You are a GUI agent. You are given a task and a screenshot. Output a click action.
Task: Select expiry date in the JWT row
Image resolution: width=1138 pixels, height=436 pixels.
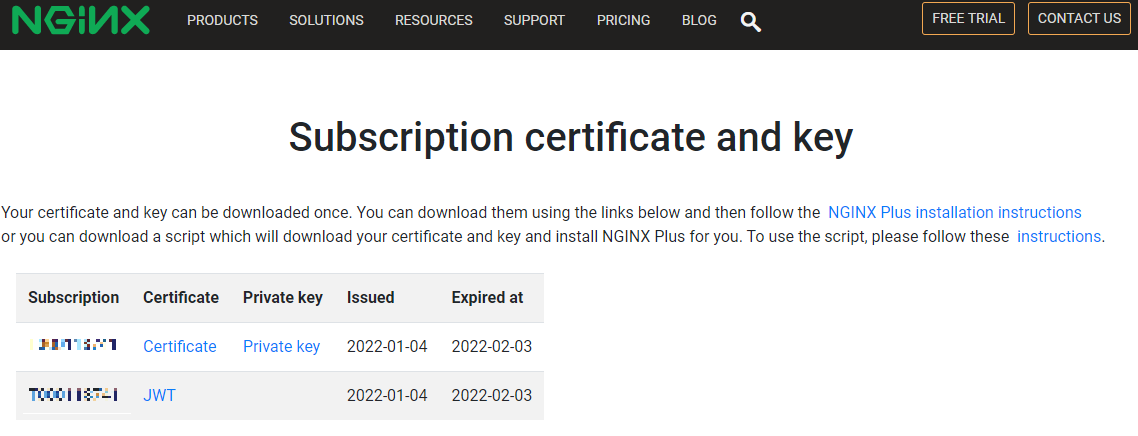pos(491,395)
